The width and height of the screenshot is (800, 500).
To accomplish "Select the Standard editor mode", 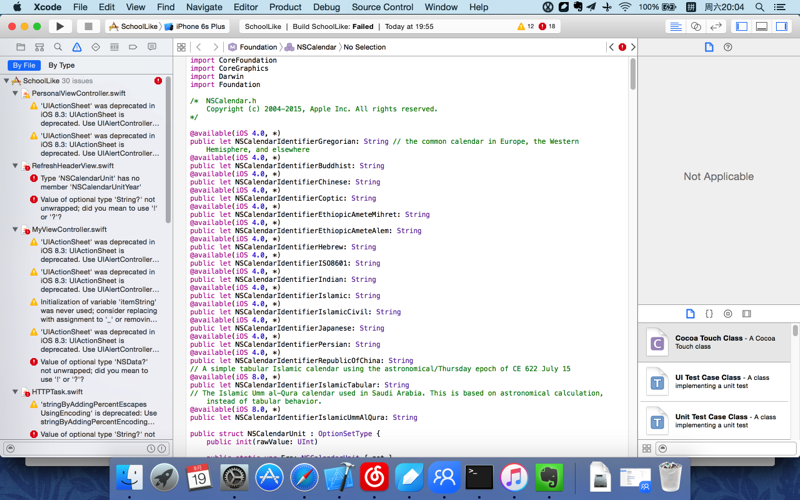I will (x=676, y=27).
